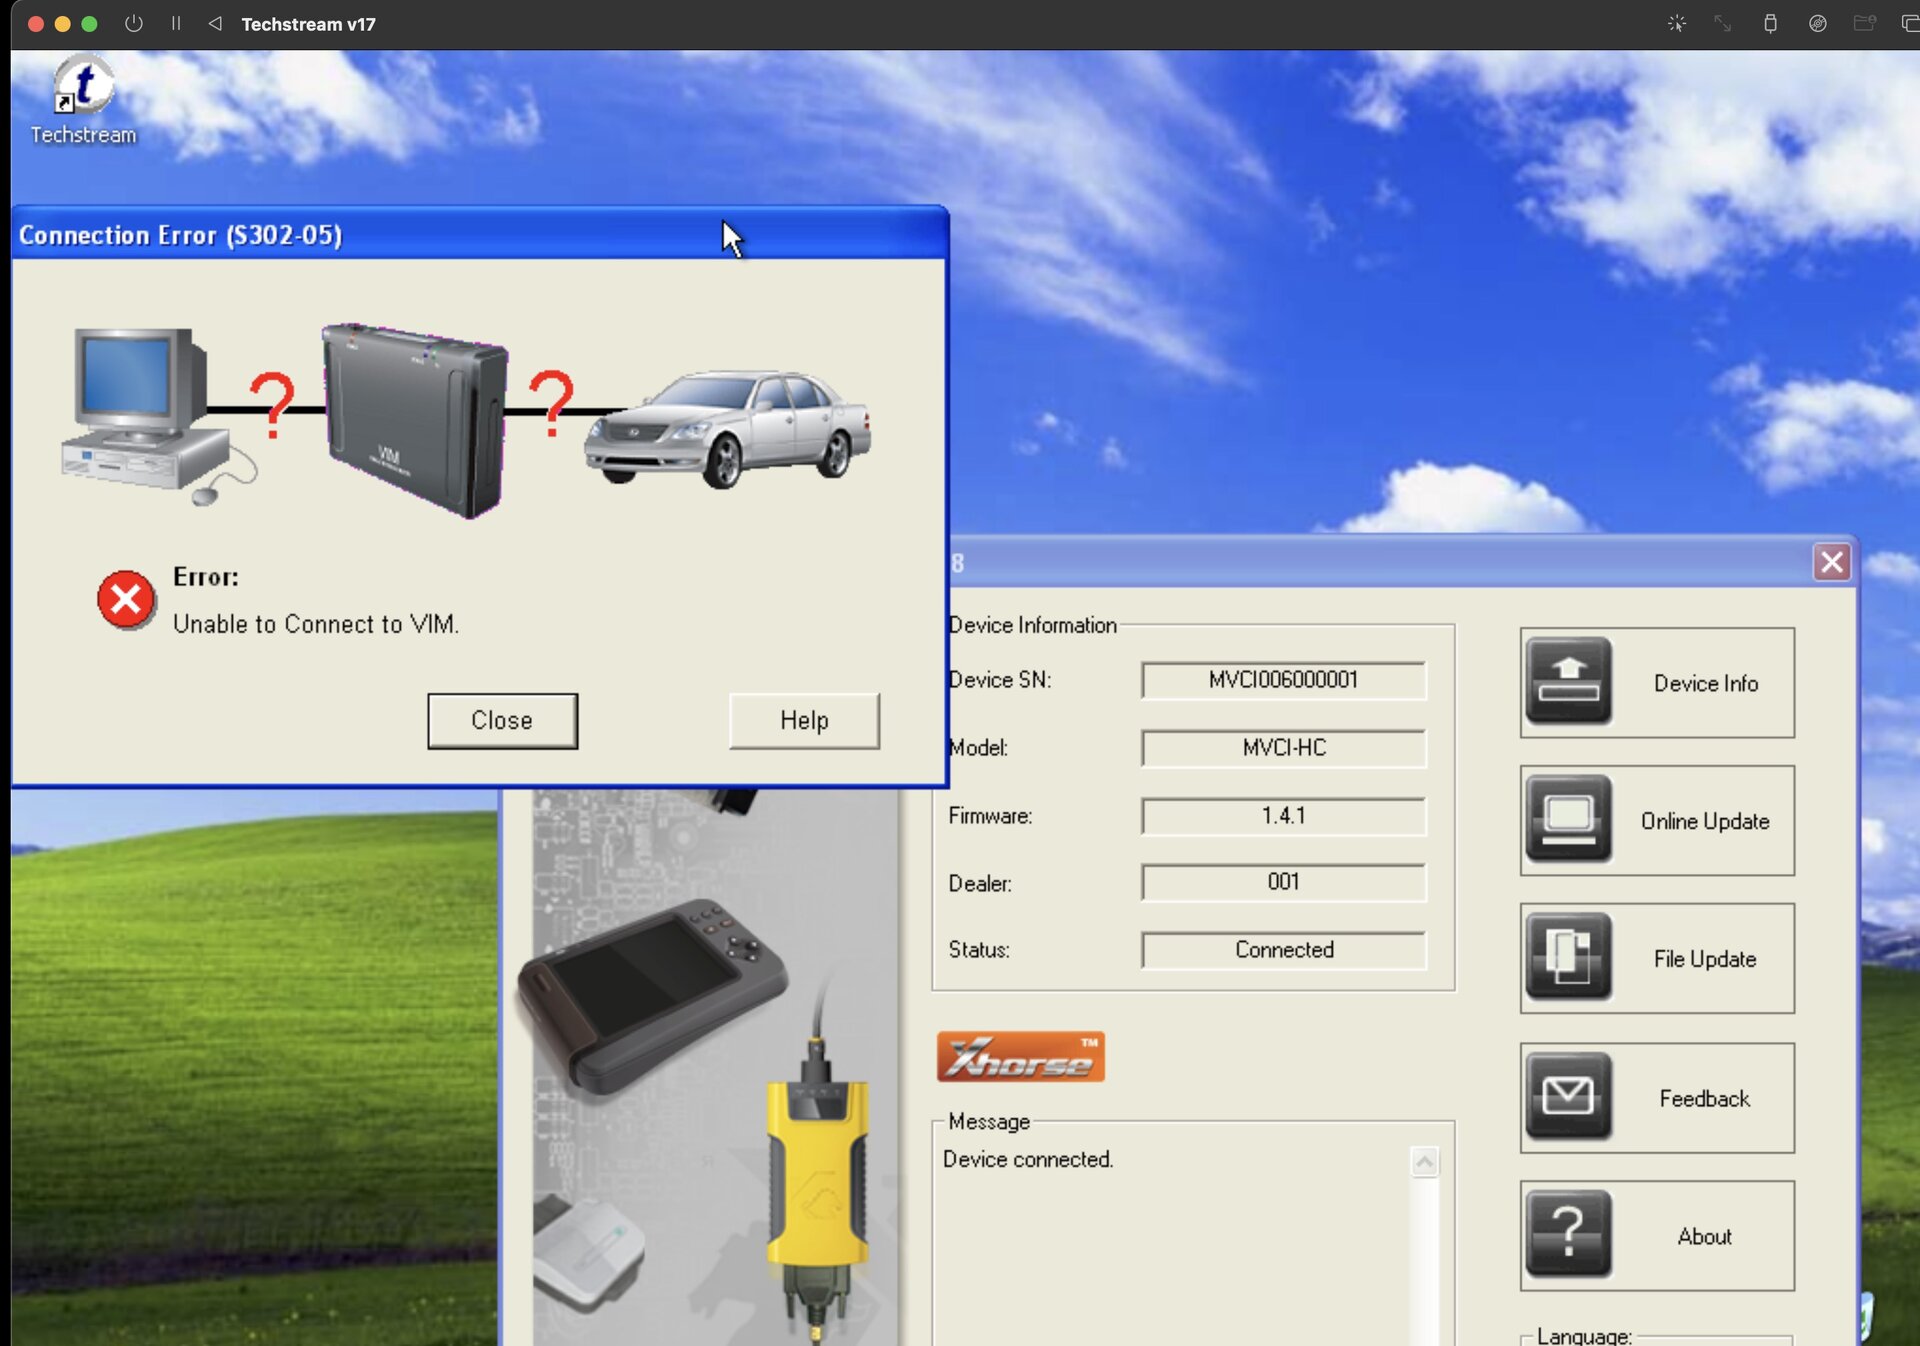Open the Techstream desktop shortcut icon
This screenshot has width=1920, height=1346.
(x=83, y=100)
